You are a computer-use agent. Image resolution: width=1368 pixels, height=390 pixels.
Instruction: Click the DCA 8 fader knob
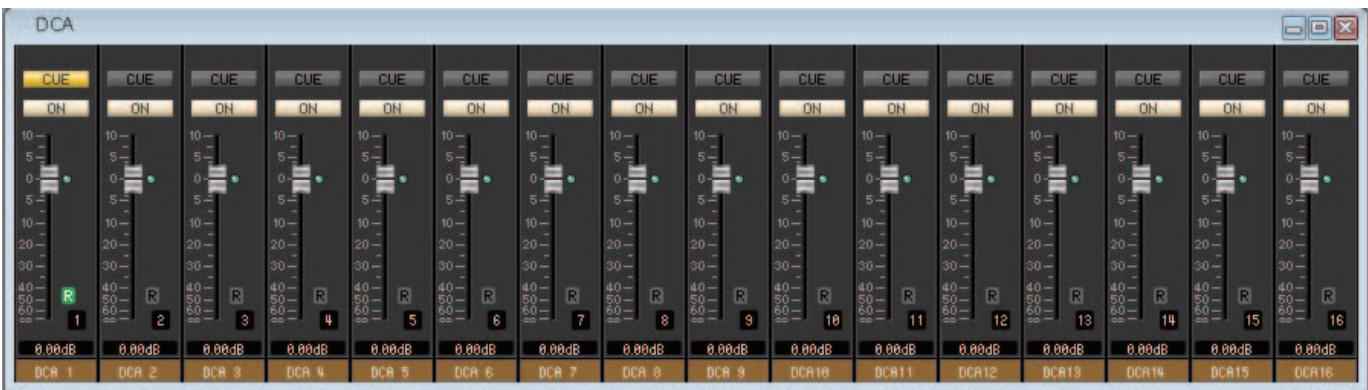click(x=638, y=179)
